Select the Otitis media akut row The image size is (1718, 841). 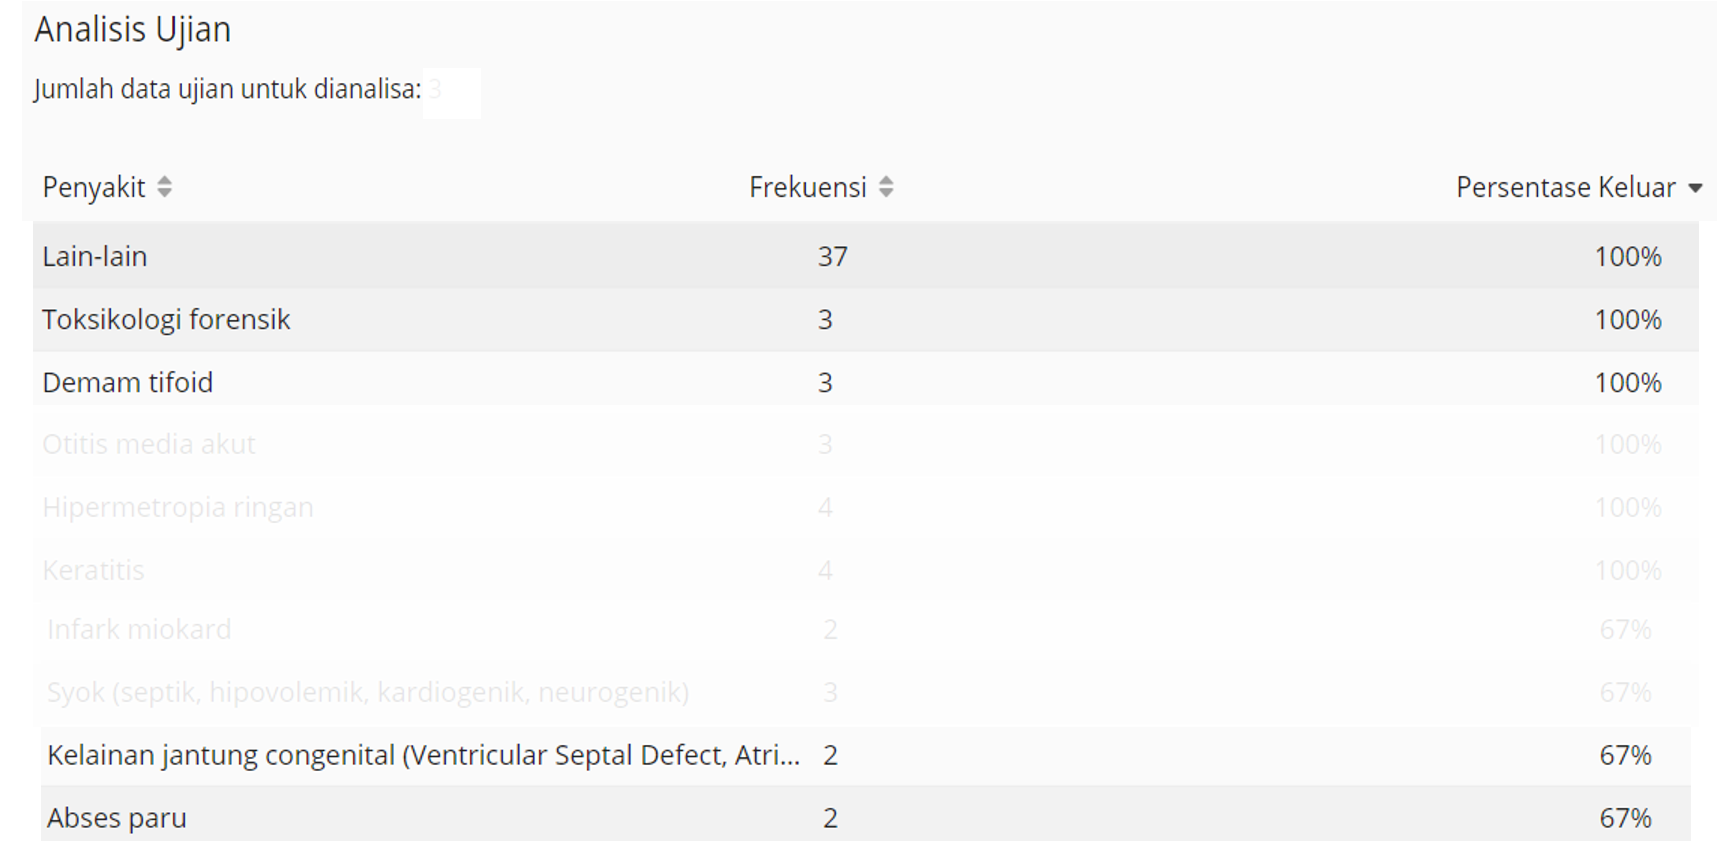coord(866,444)
